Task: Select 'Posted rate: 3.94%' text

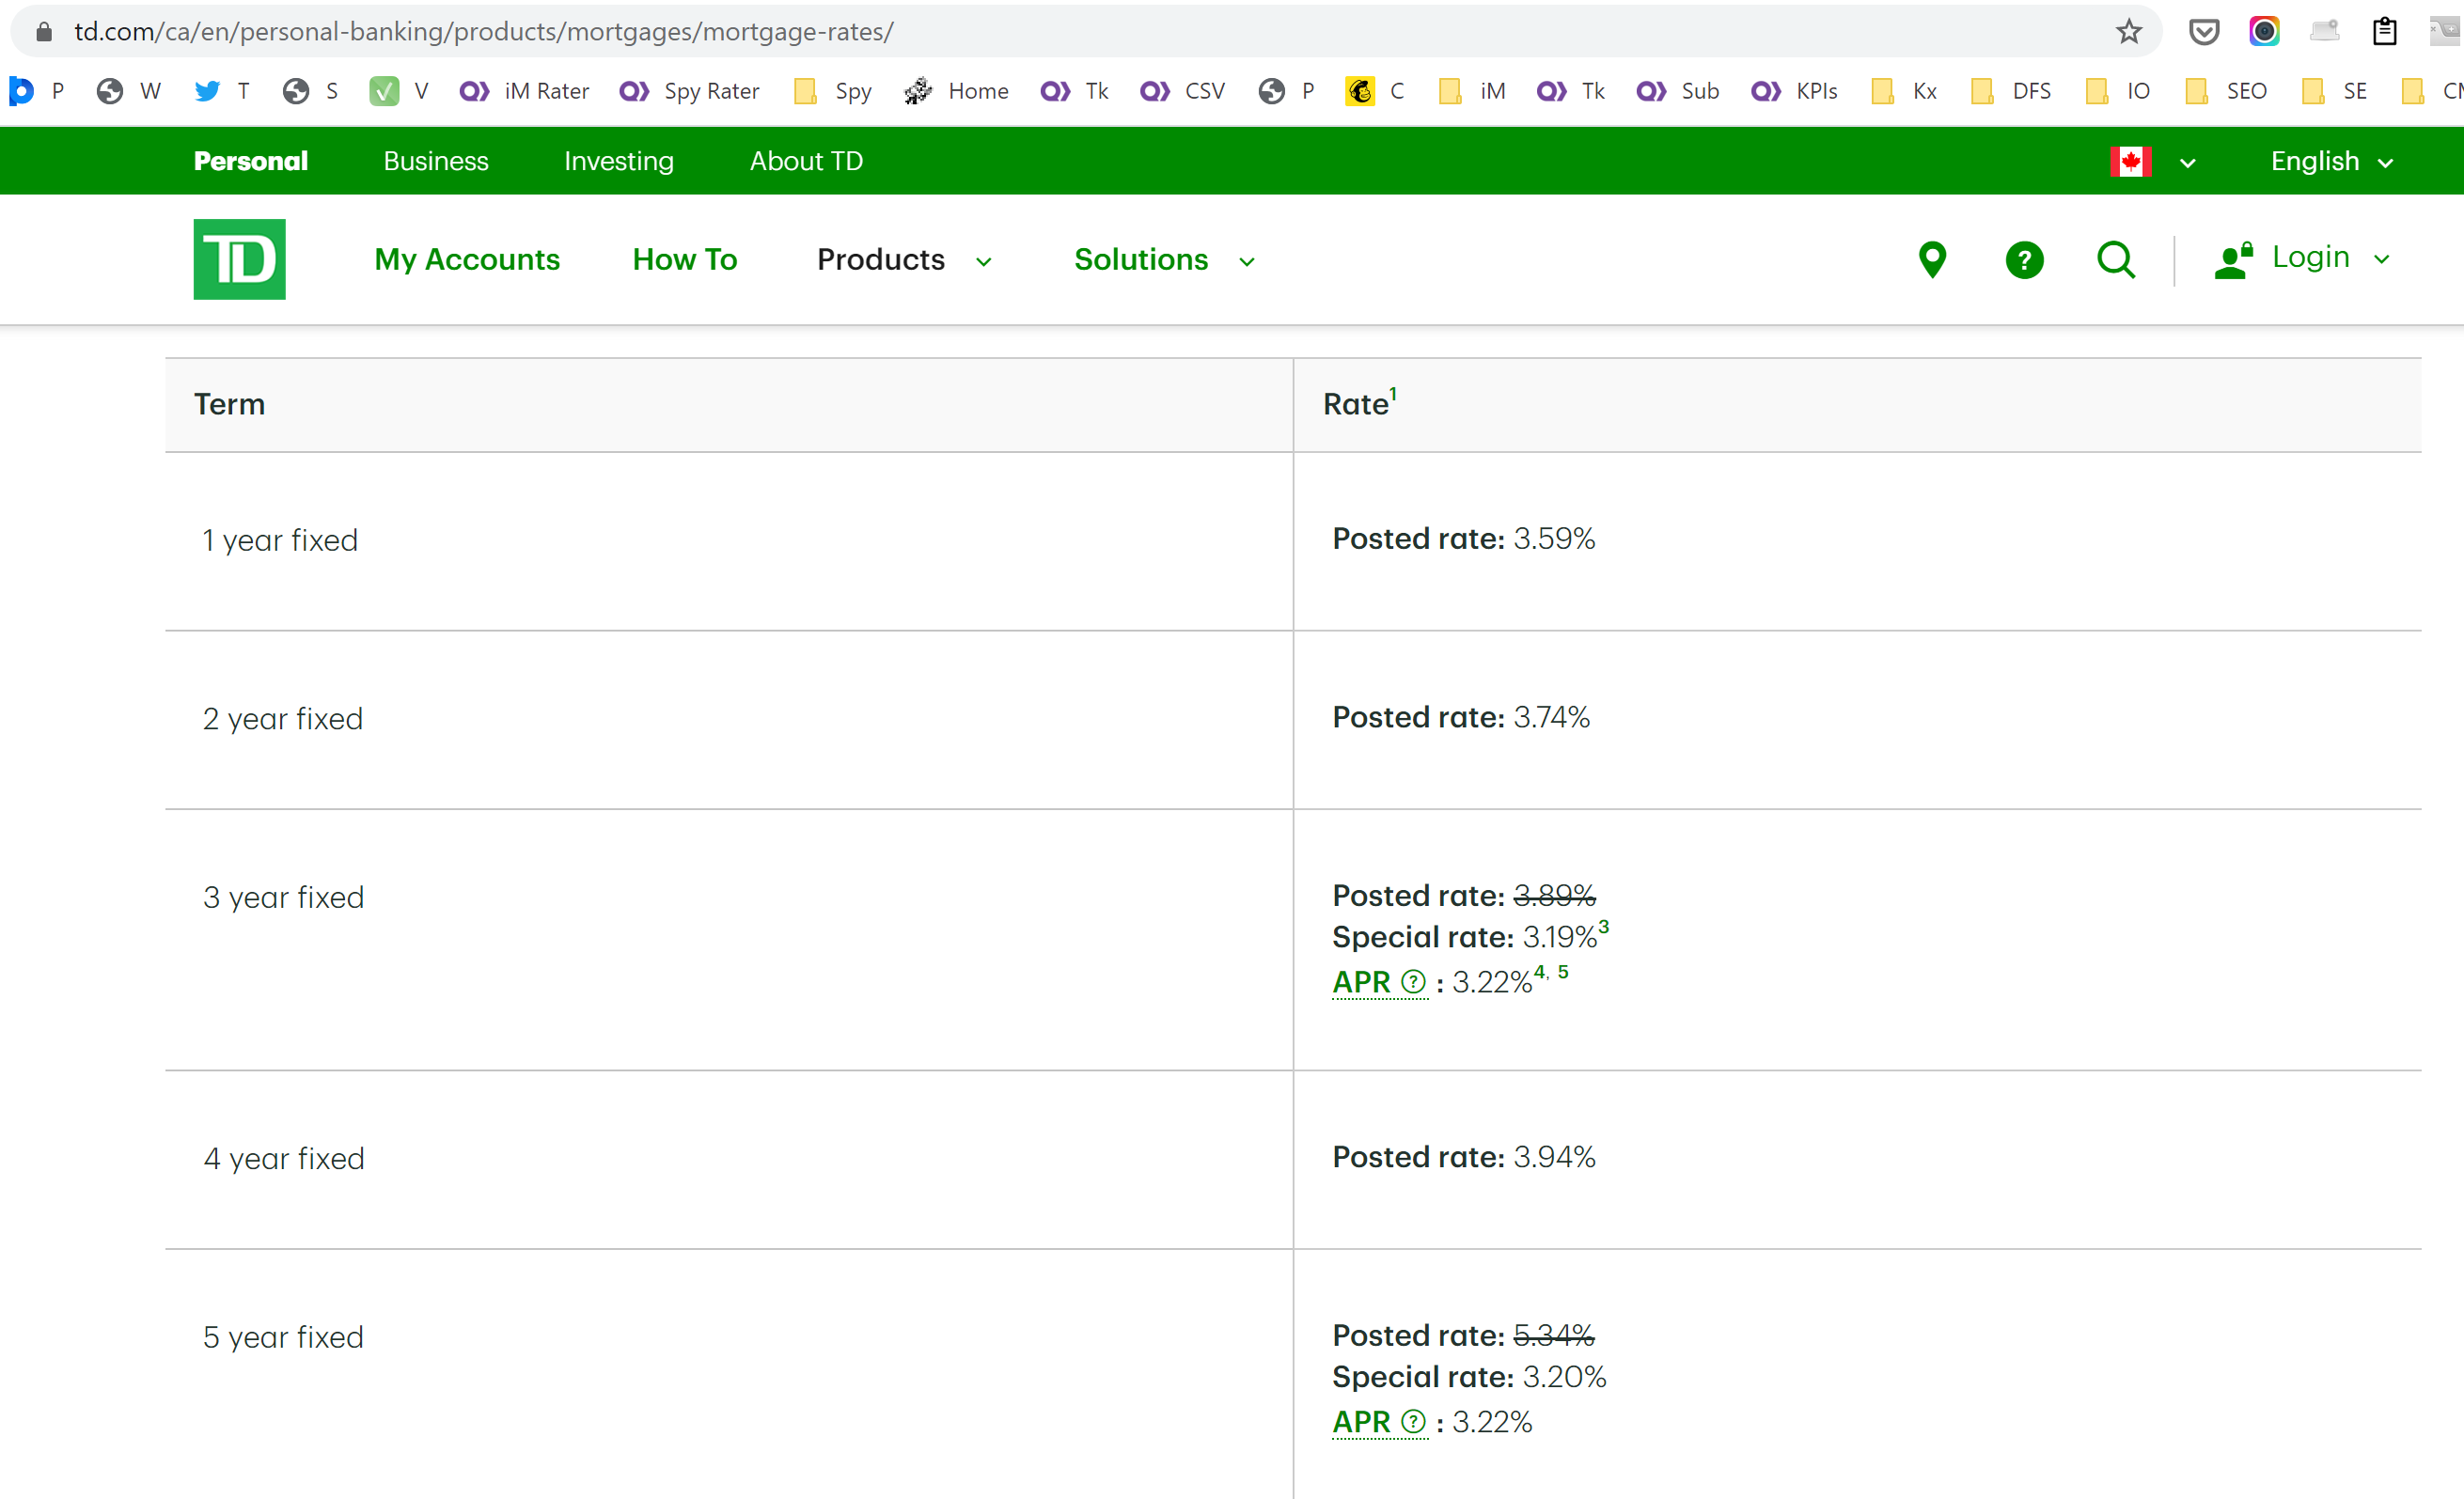Action: [x=1464, y=1157]
